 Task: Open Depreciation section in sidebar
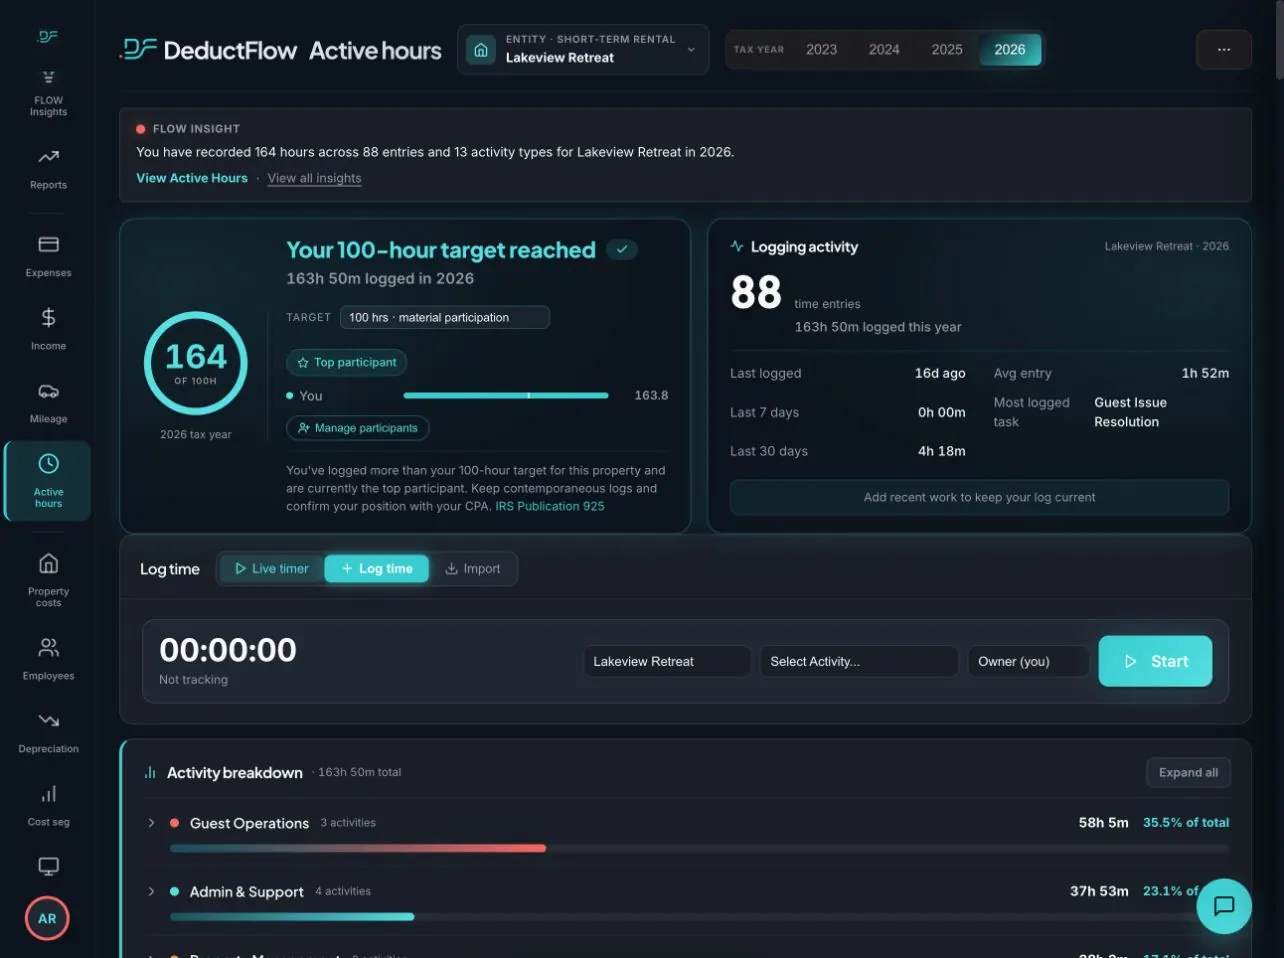[48, 733]
